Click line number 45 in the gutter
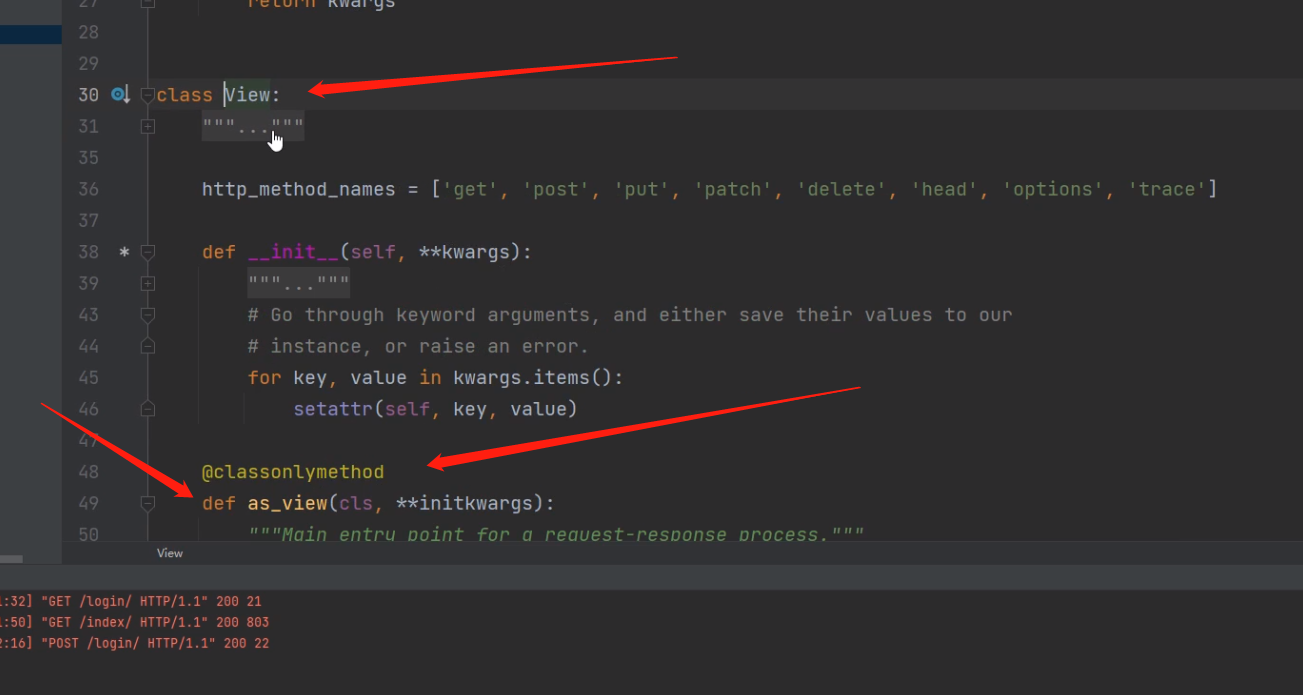 88,378
